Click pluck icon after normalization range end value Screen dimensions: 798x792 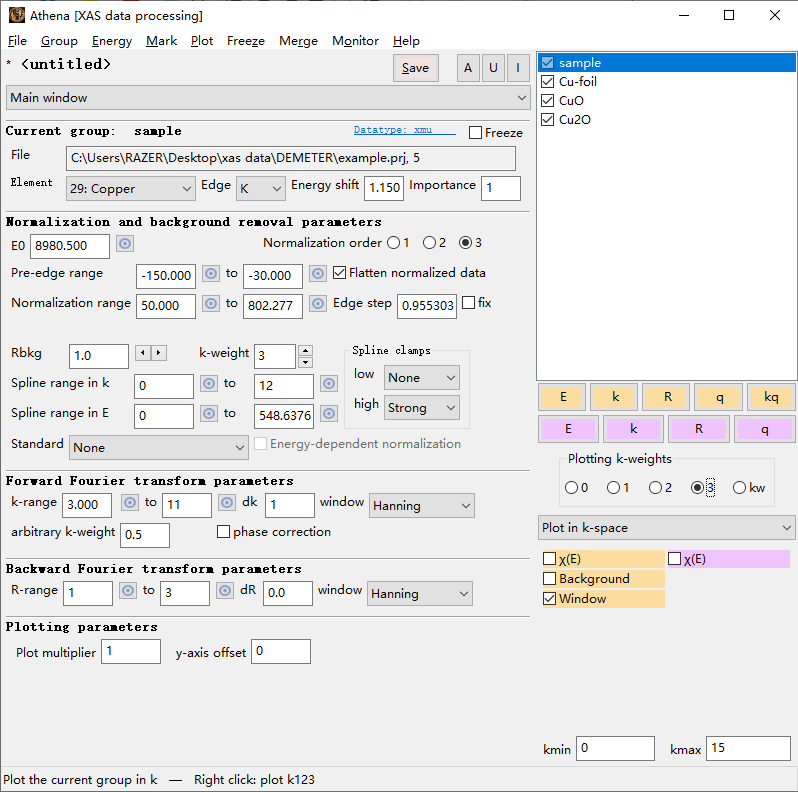point(317,304)
